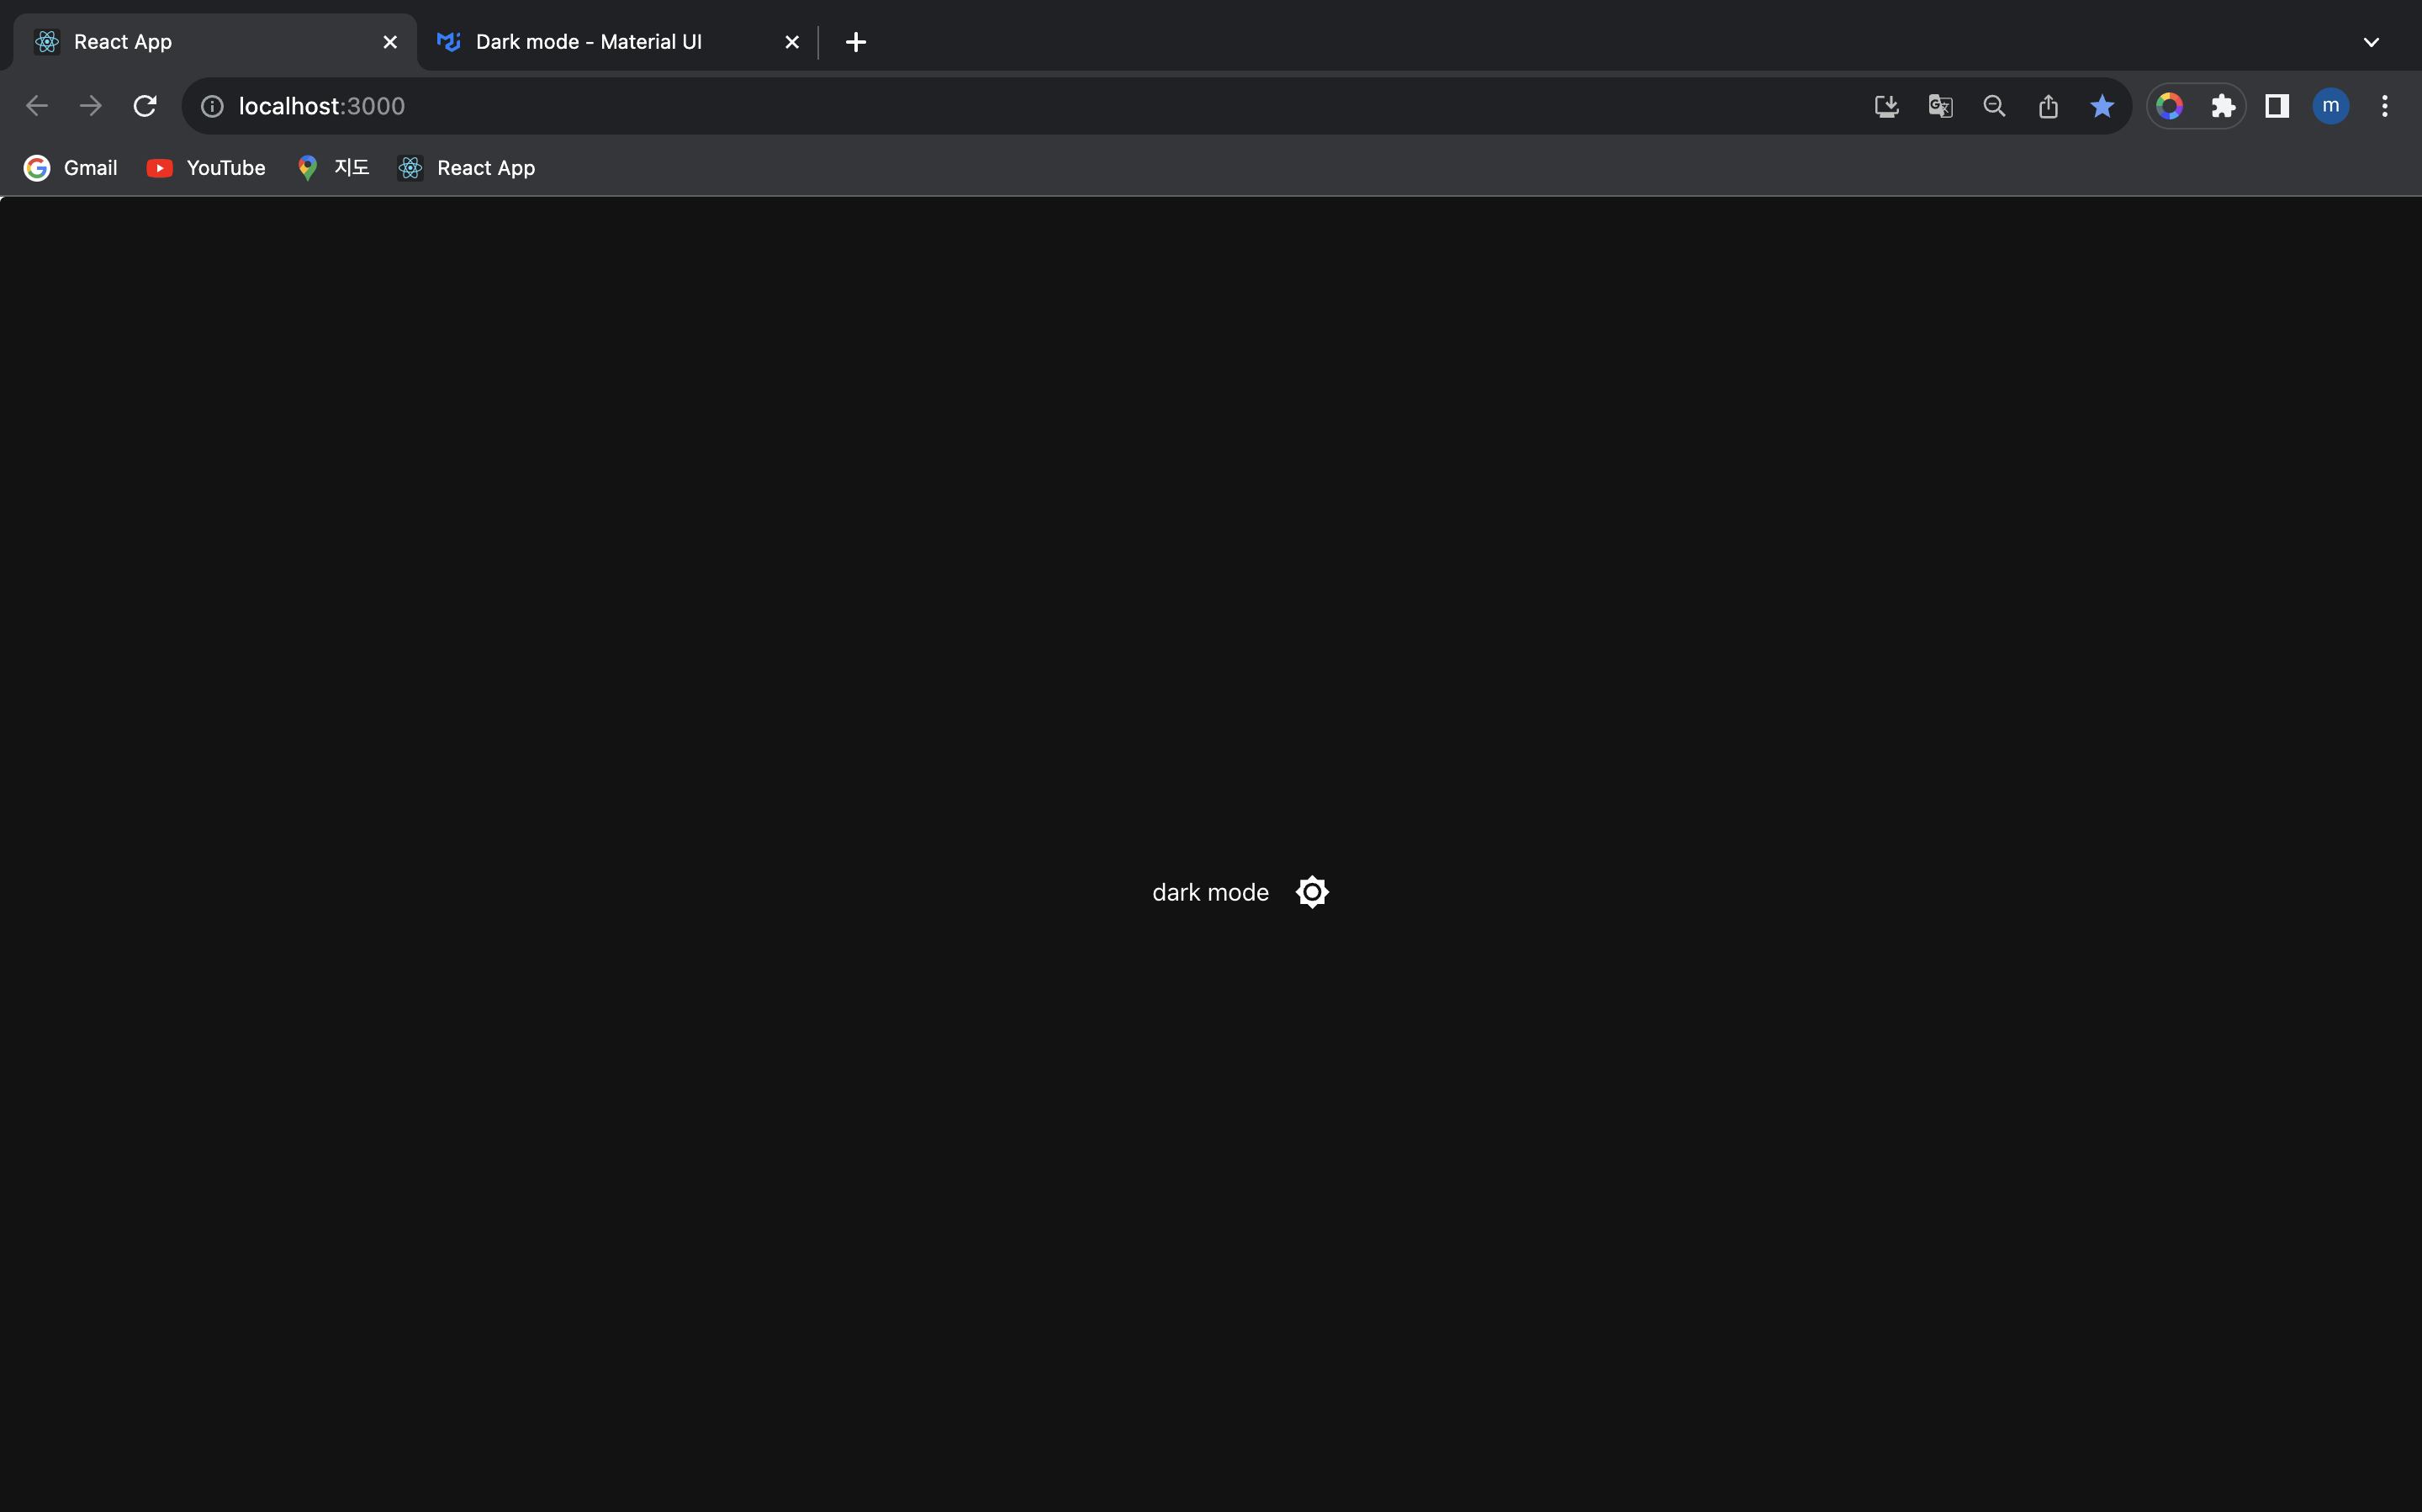This screenshot has height=1512, width=2422.
Task: Toggle the side panel
Action: (2277, 106)
